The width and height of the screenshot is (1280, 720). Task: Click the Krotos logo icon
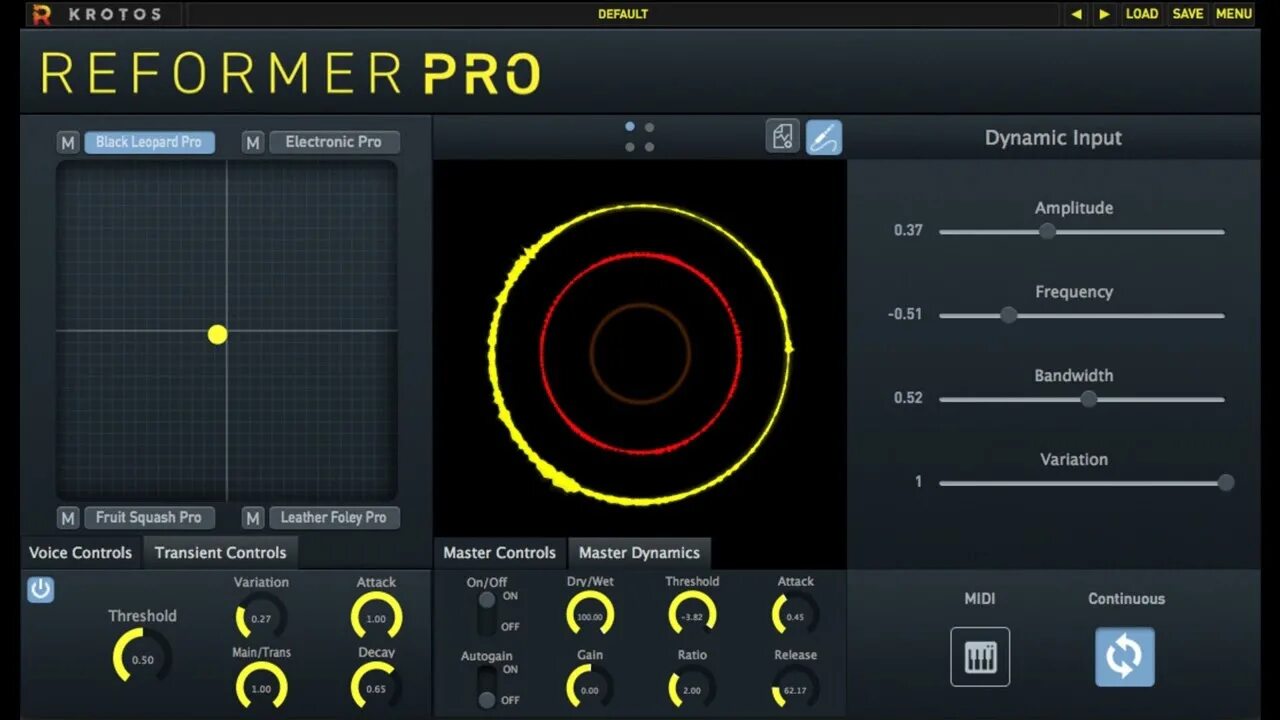(41, 14)
